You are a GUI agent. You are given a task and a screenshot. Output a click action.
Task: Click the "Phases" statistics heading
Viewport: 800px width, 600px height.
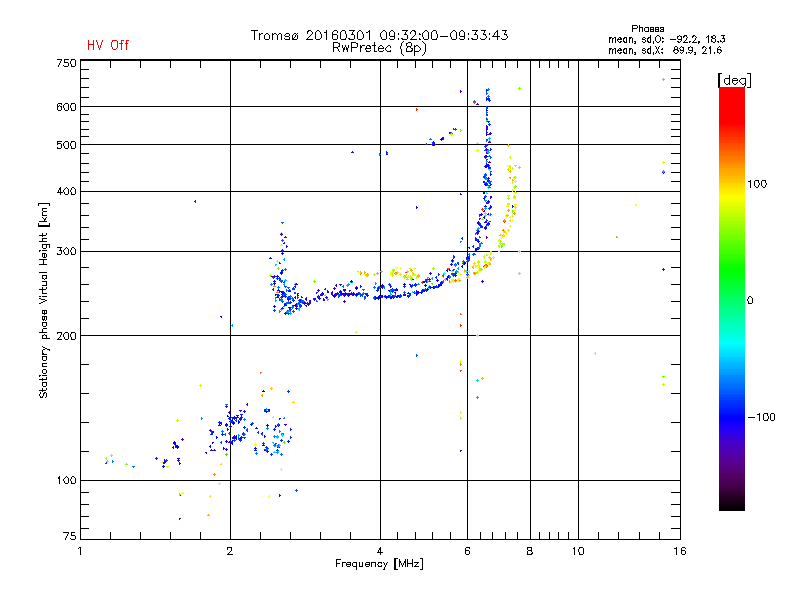tap(647, 29)
